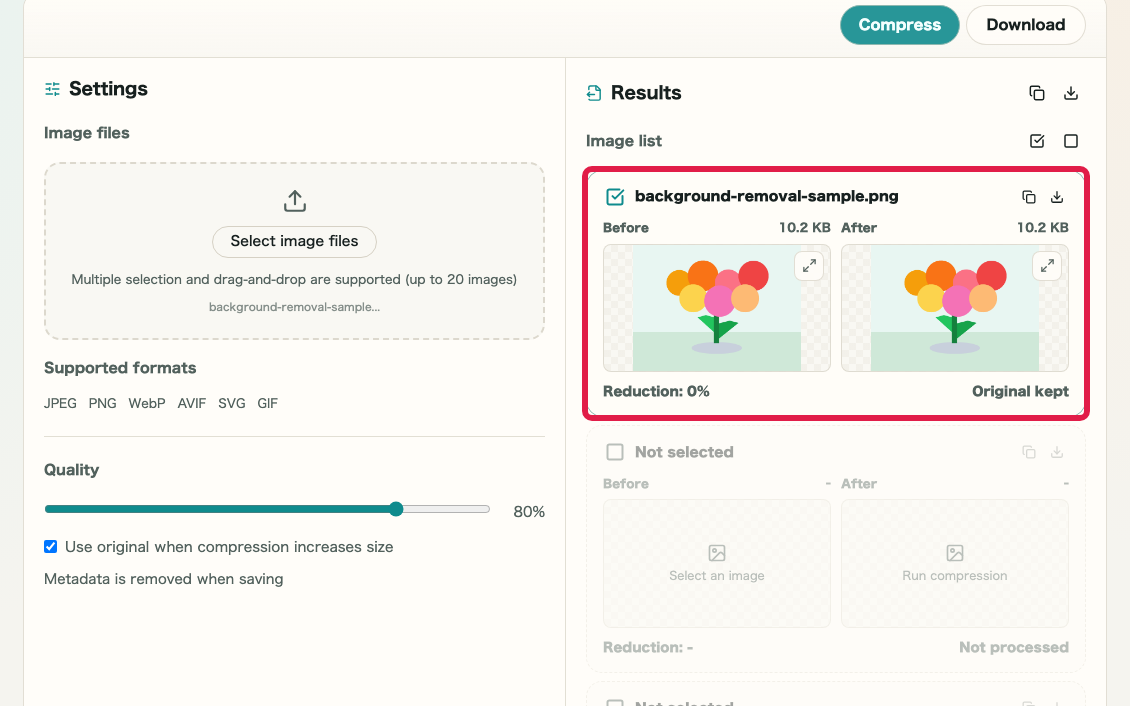Screen dimensions: 1130x706
Task: Click the Results panel icon
Action: [594, 93]
